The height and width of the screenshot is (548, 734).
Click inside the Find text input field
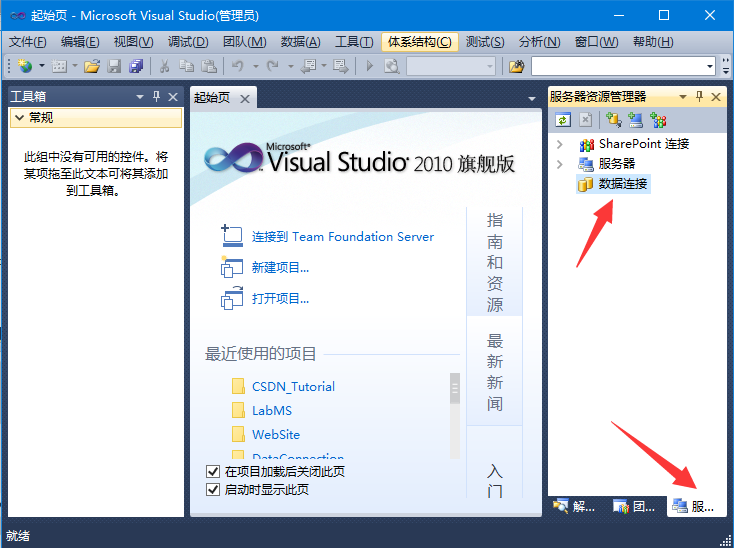[x=618, y=66]
